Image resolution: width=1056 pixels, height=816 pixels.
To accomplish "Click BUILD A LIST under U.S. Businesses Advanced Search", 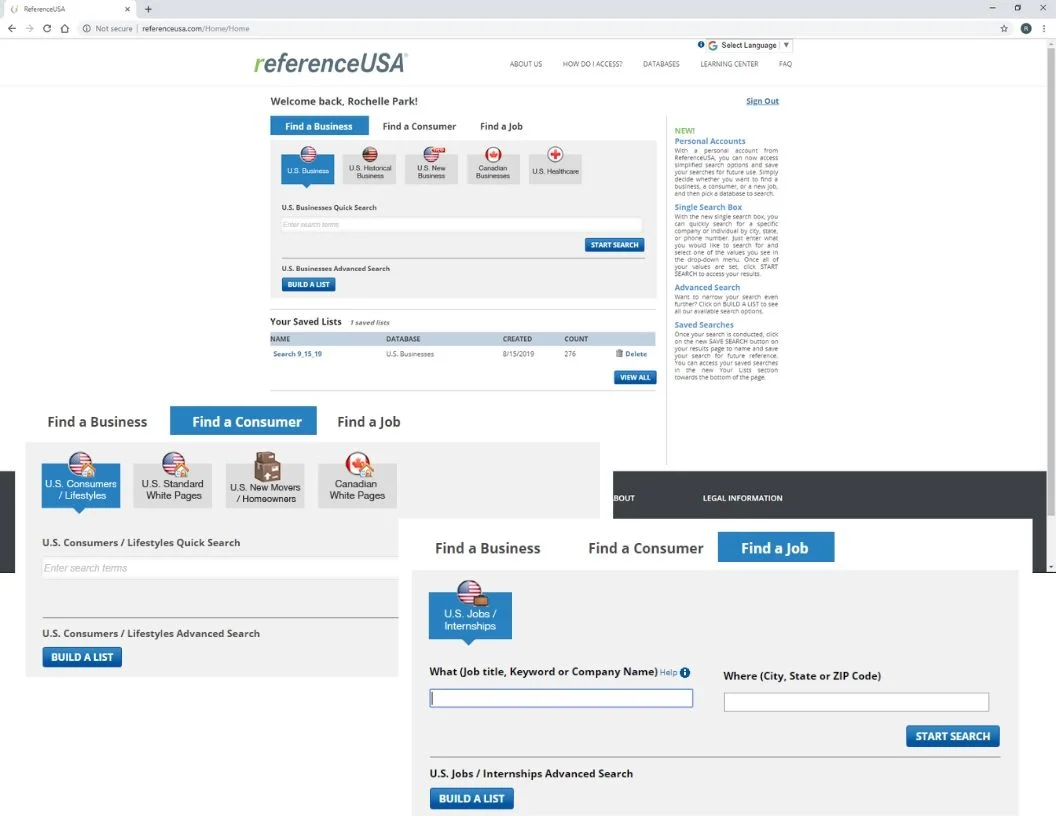I will pos(308,284).
